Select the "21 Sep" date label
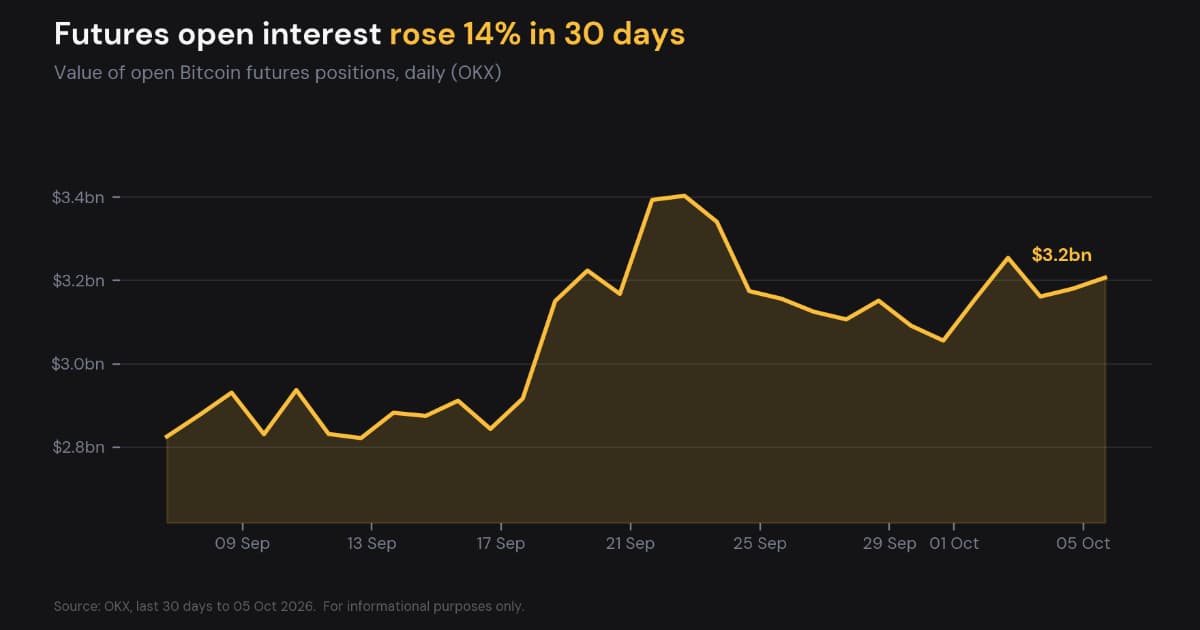 [630, 544]
